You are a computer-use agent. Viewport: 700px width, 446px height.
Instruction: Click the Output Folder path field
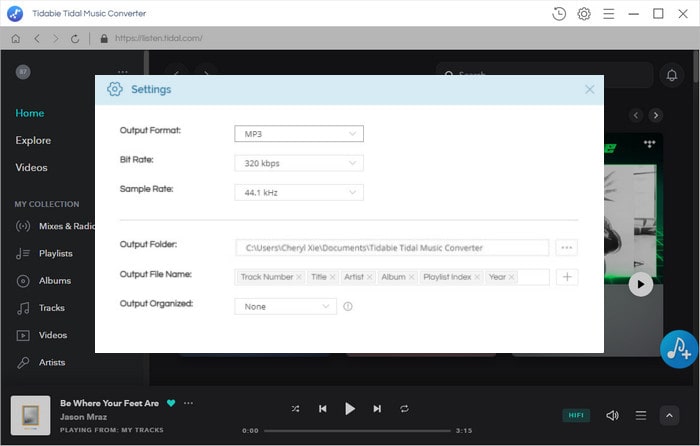[x=392, y=248]
